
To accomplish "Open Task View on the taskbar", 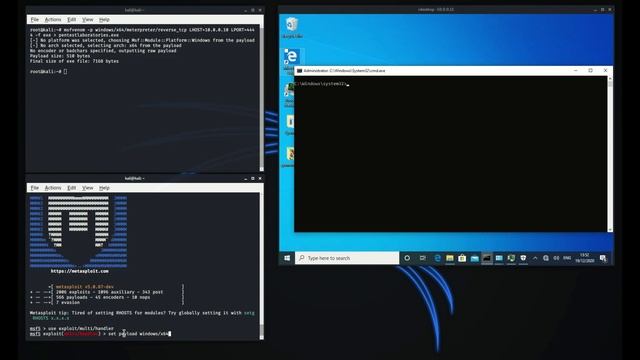I will (x=422, y=258).
